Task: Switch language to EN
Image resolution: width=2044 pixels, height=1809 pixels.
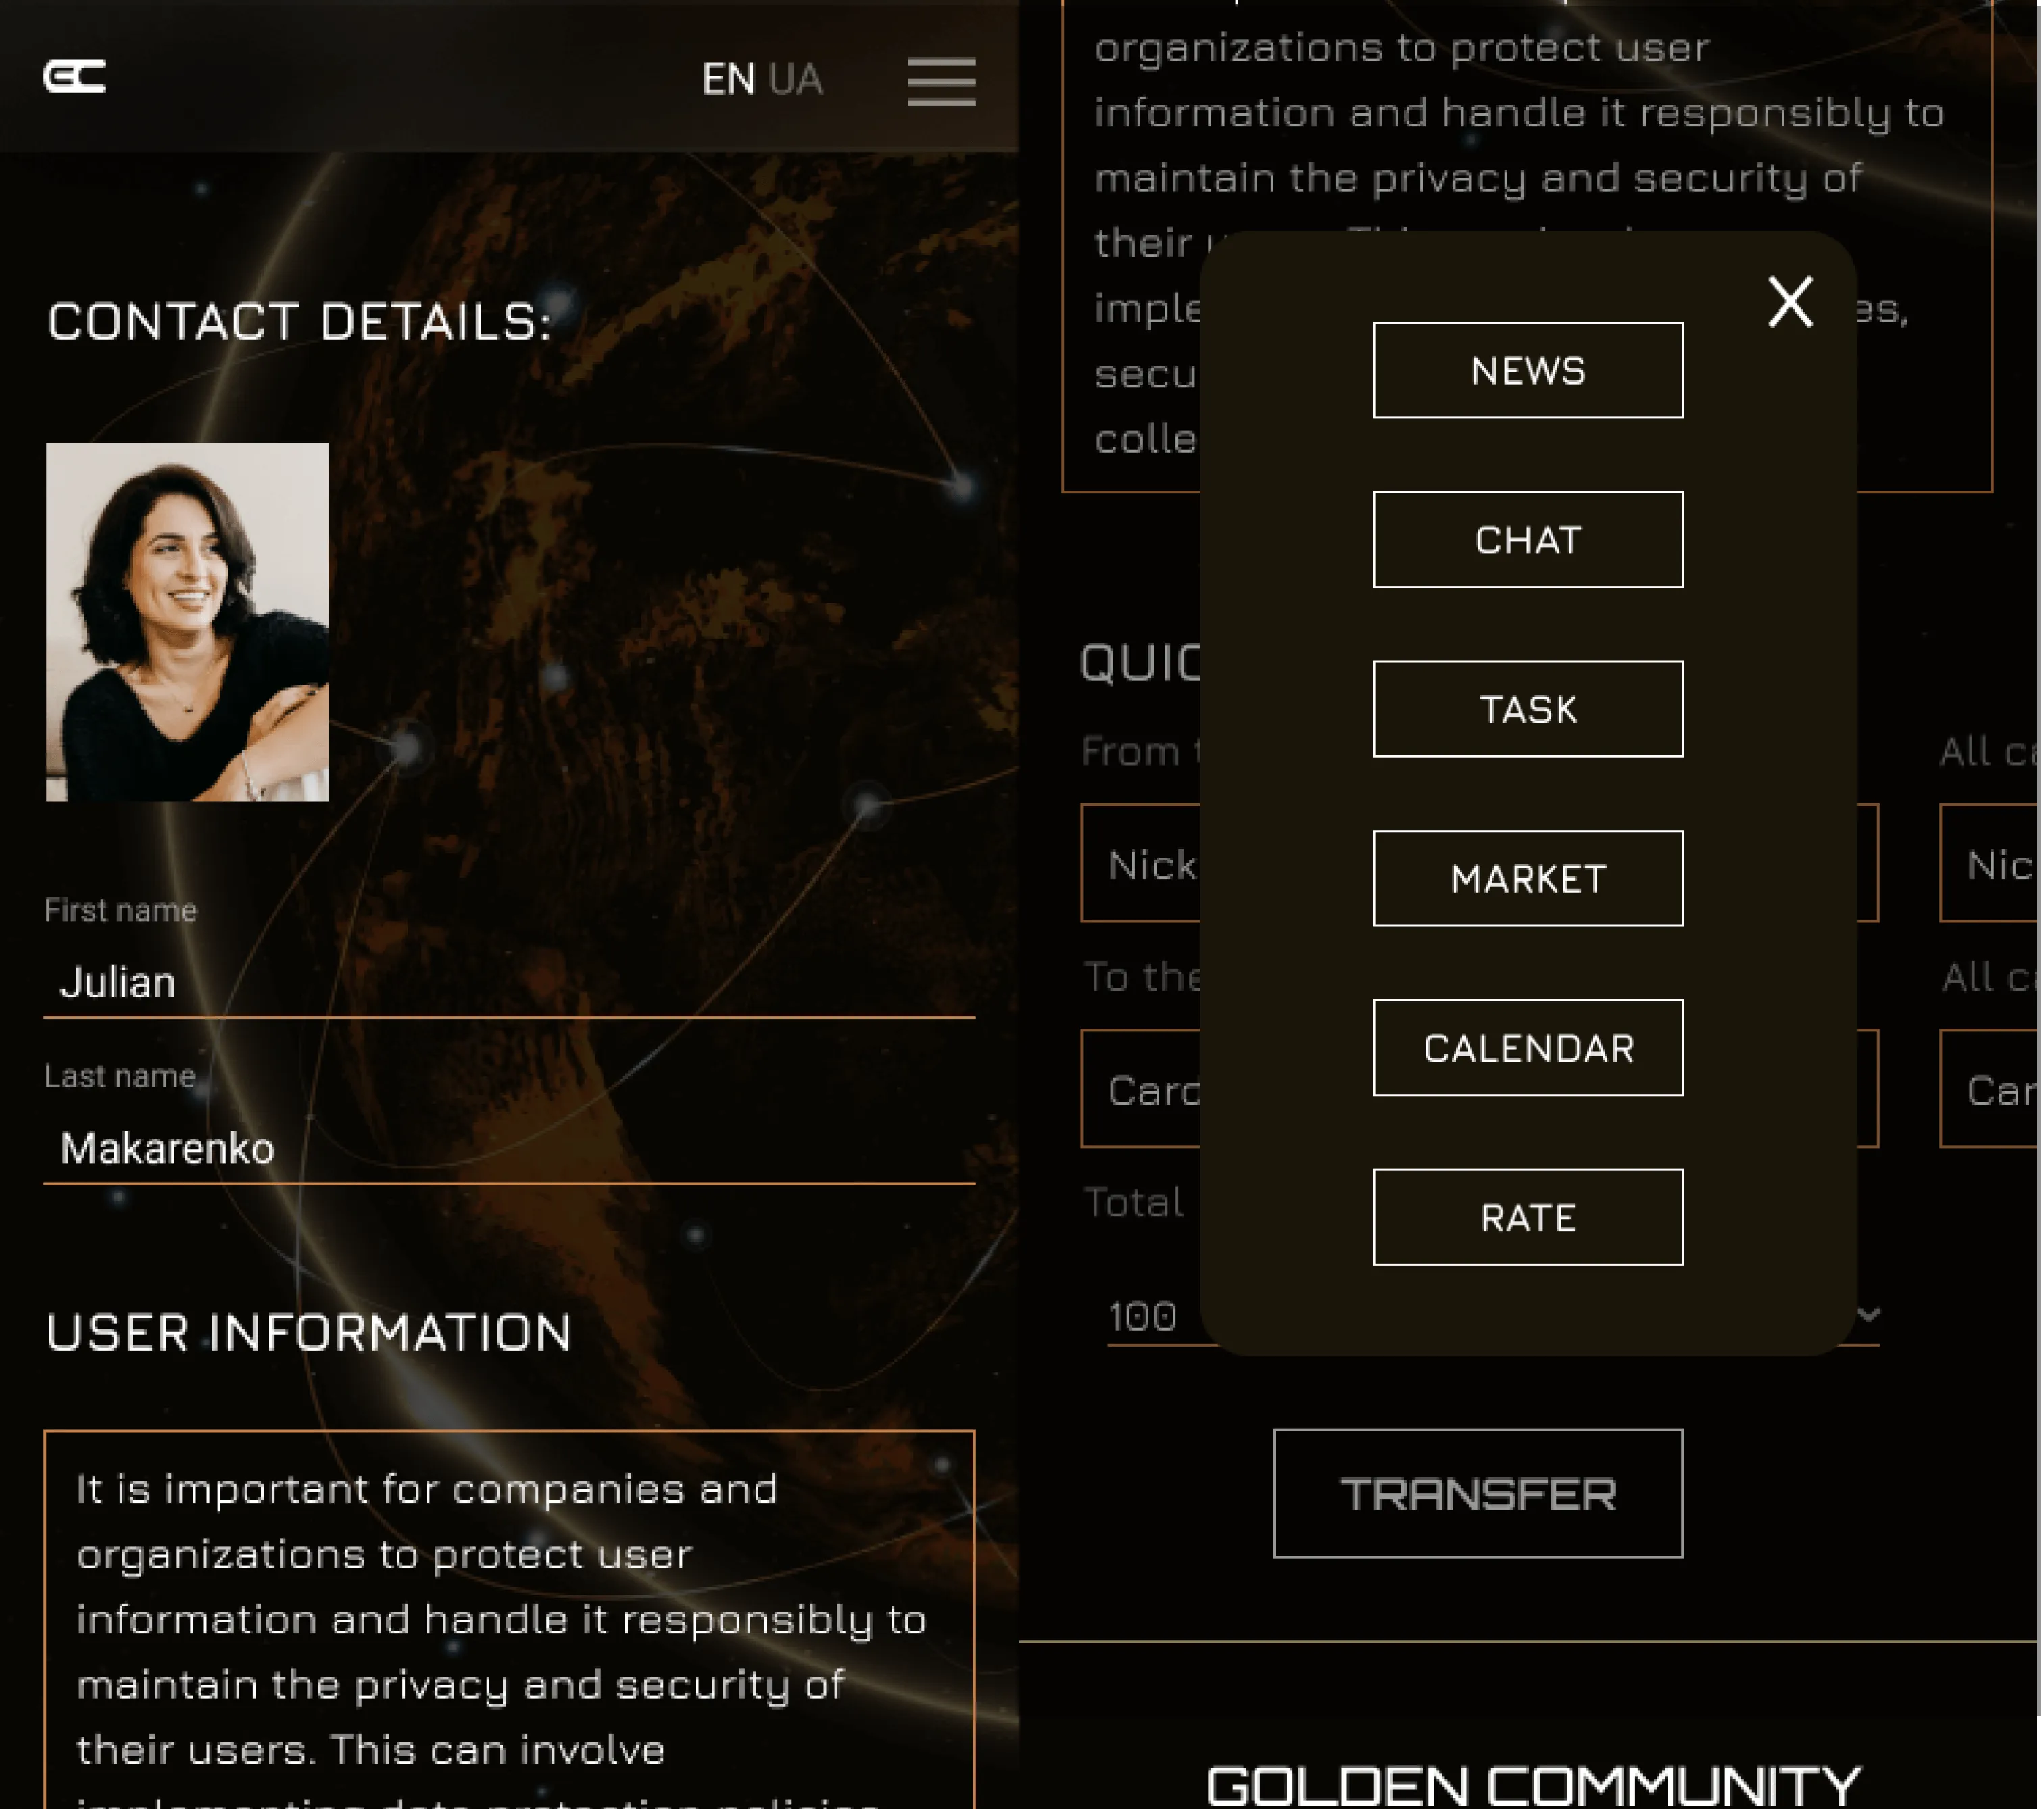Action: 728,79
